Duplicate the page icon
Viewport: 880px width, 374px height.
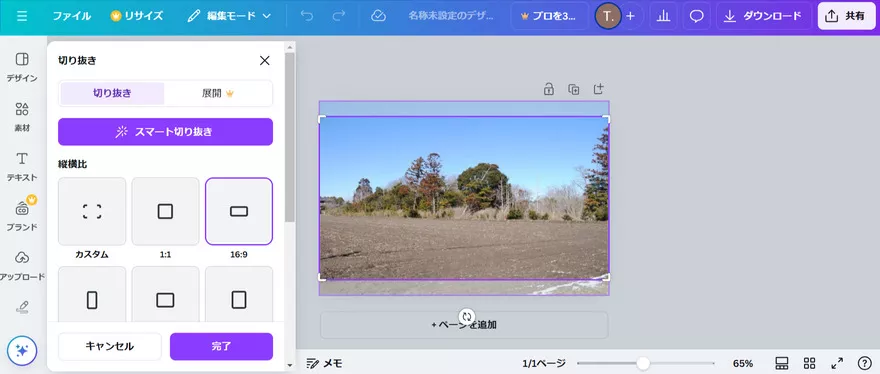[574, 89]
